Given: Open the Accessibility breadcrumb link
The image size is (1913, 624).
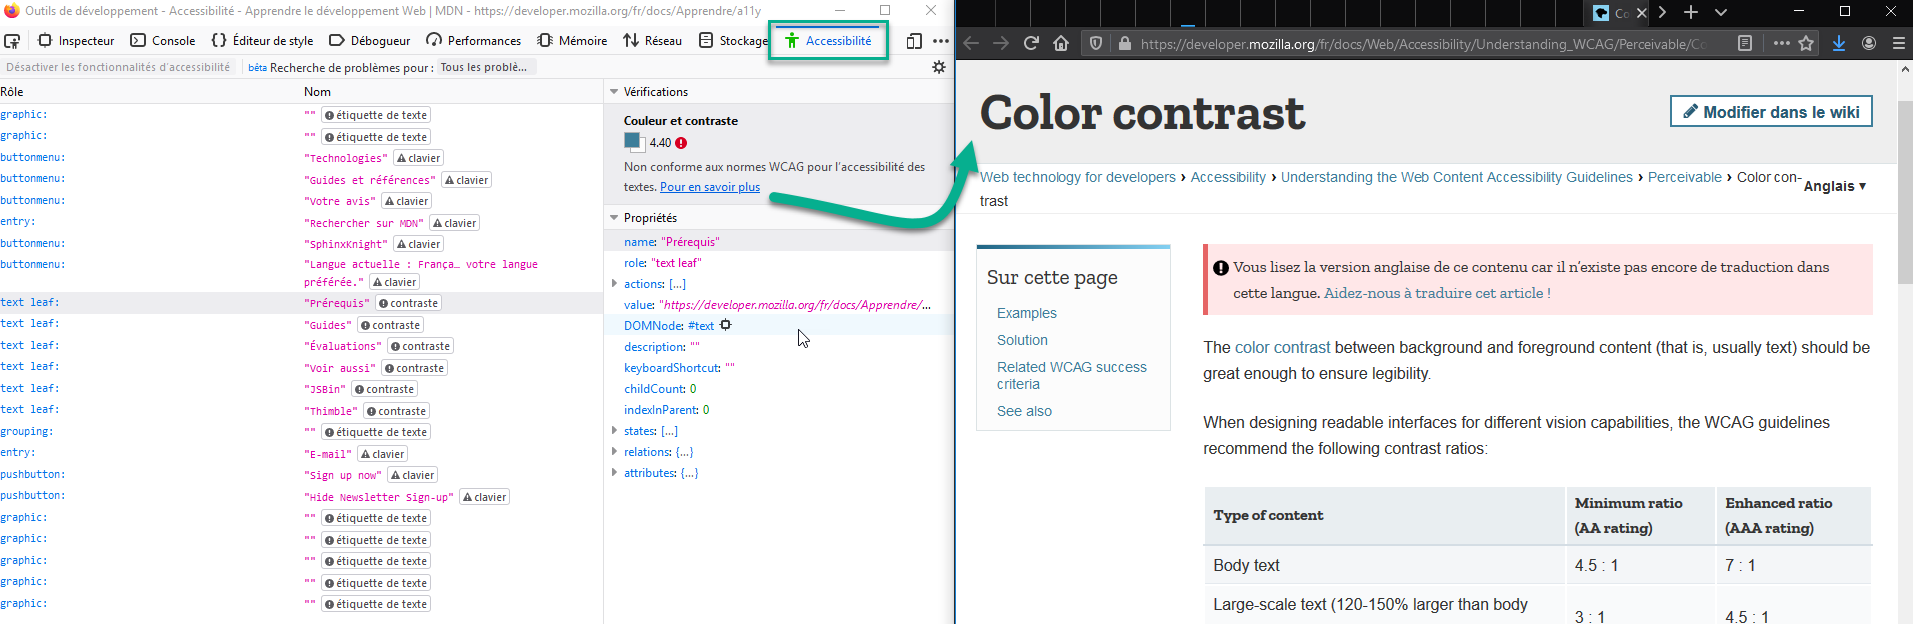Looking at the screenshot, I should coord(1228,177).
